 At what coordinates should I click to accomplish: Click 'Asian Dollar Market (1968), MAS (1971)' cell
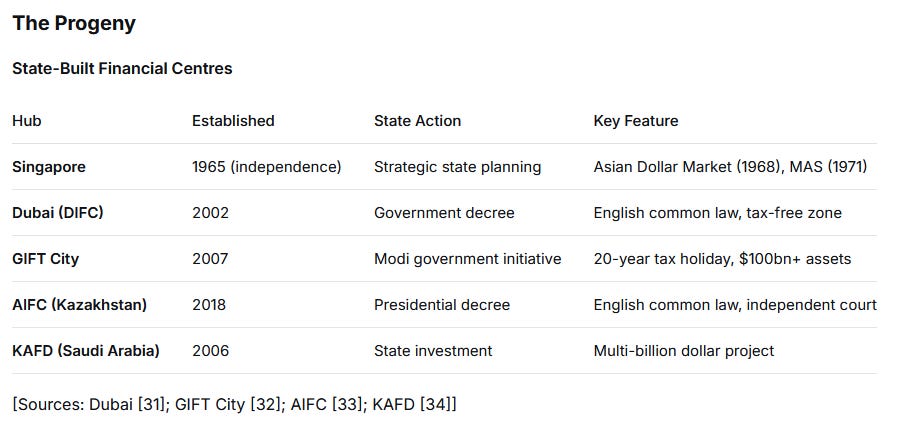pyautogui.click(x=730, y=167)
